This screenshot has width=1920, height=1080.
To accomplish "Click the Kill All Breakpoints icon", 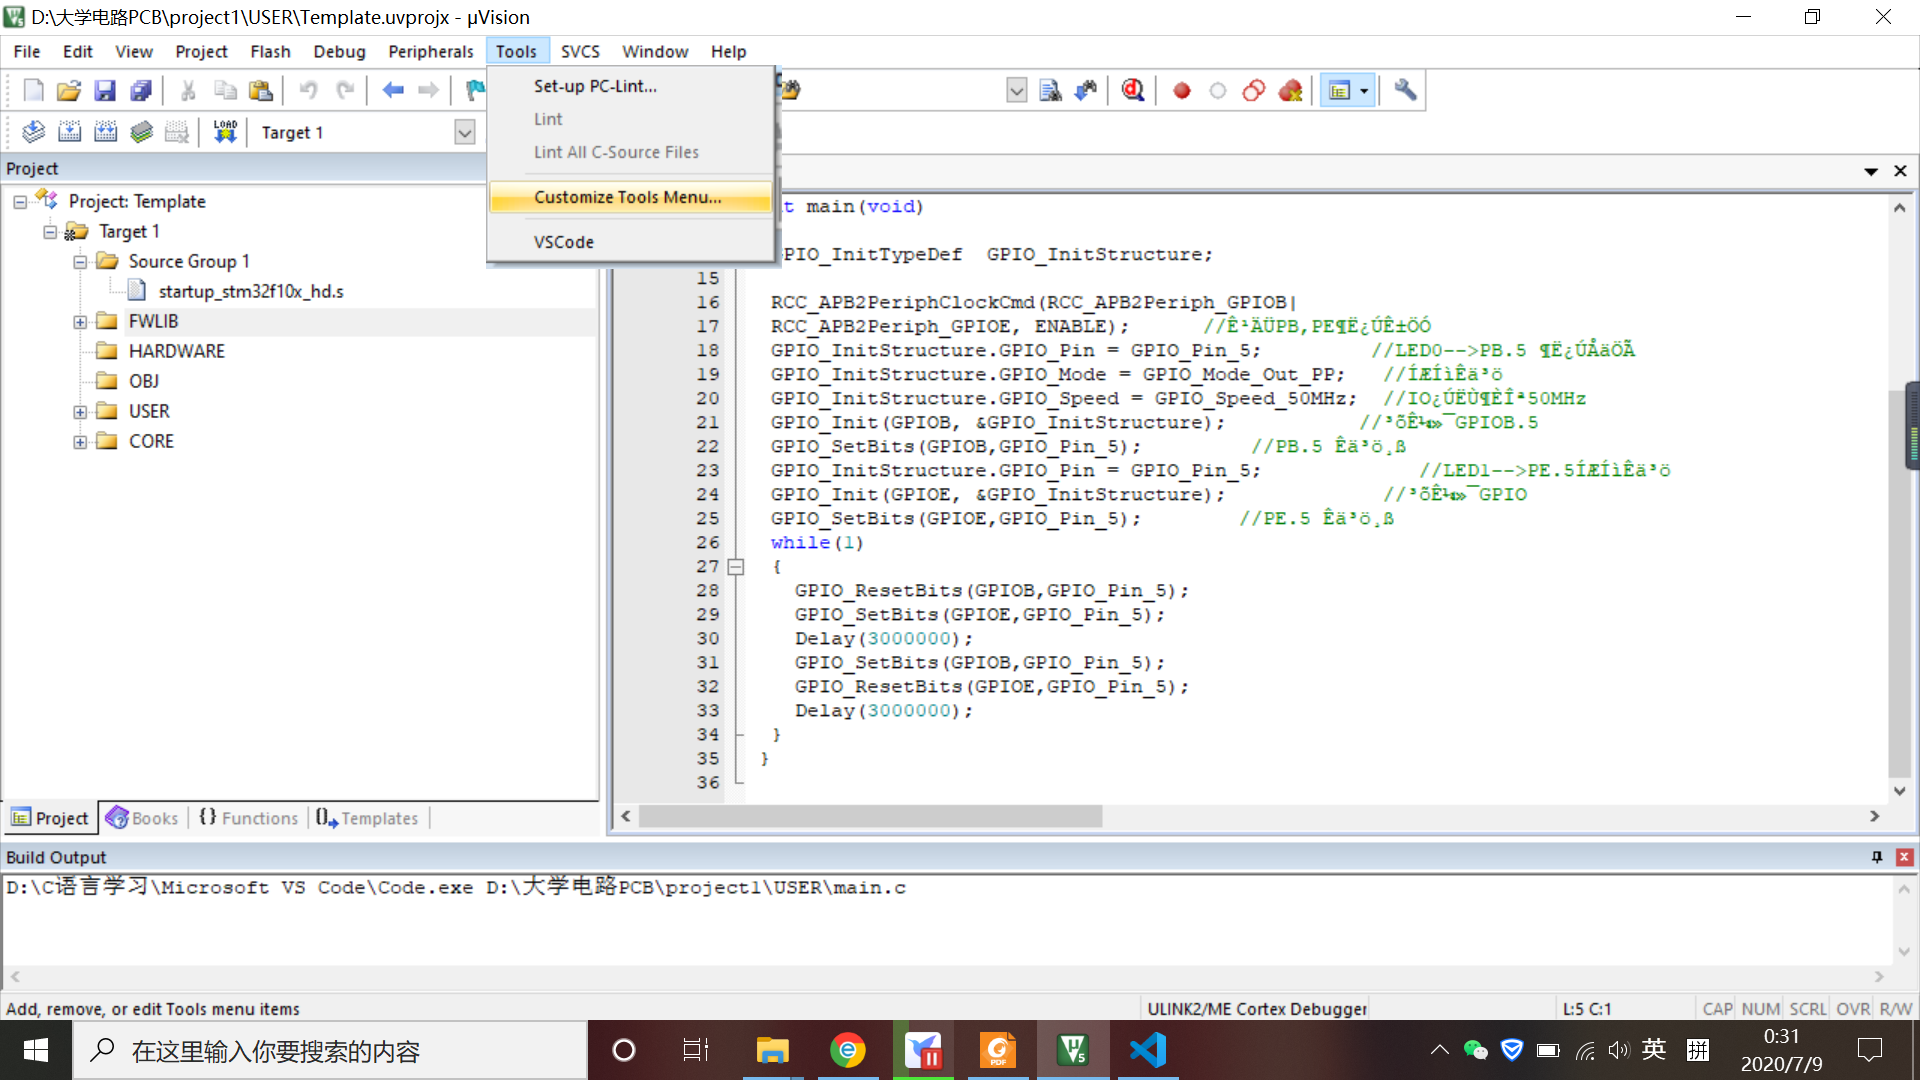I will (x=1290, y=91).
